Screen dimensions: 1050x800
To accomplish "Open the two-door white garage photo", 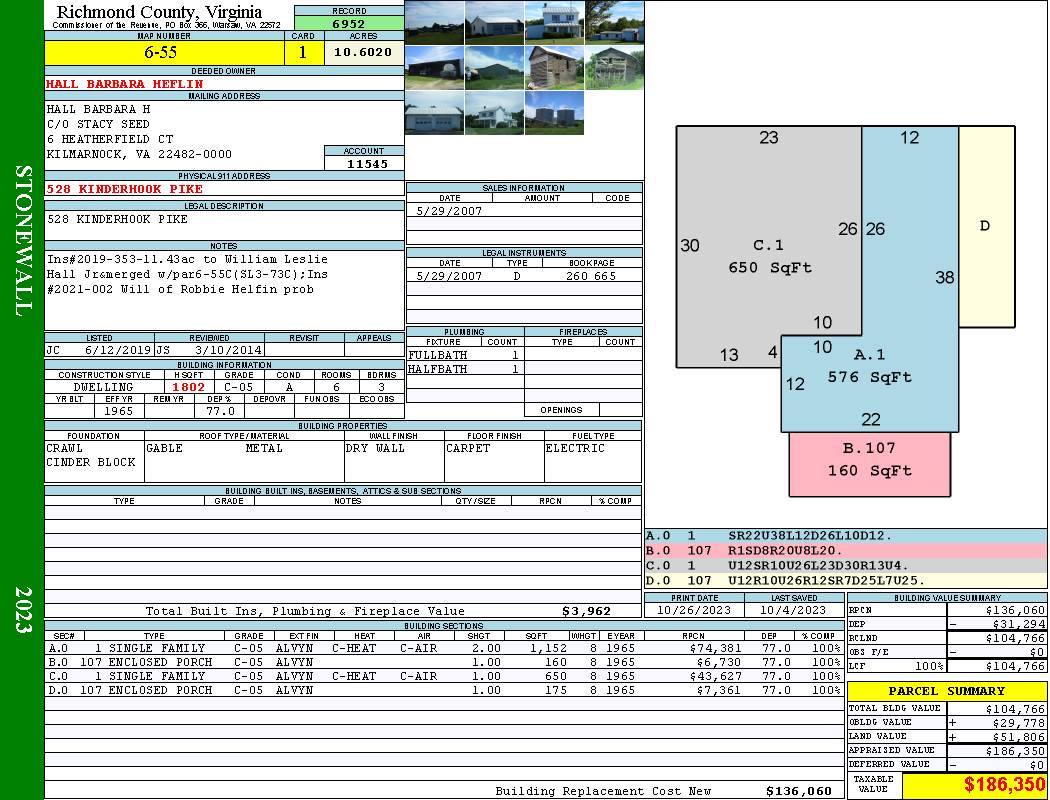I will pyautogui.click(x=434, y=112).
